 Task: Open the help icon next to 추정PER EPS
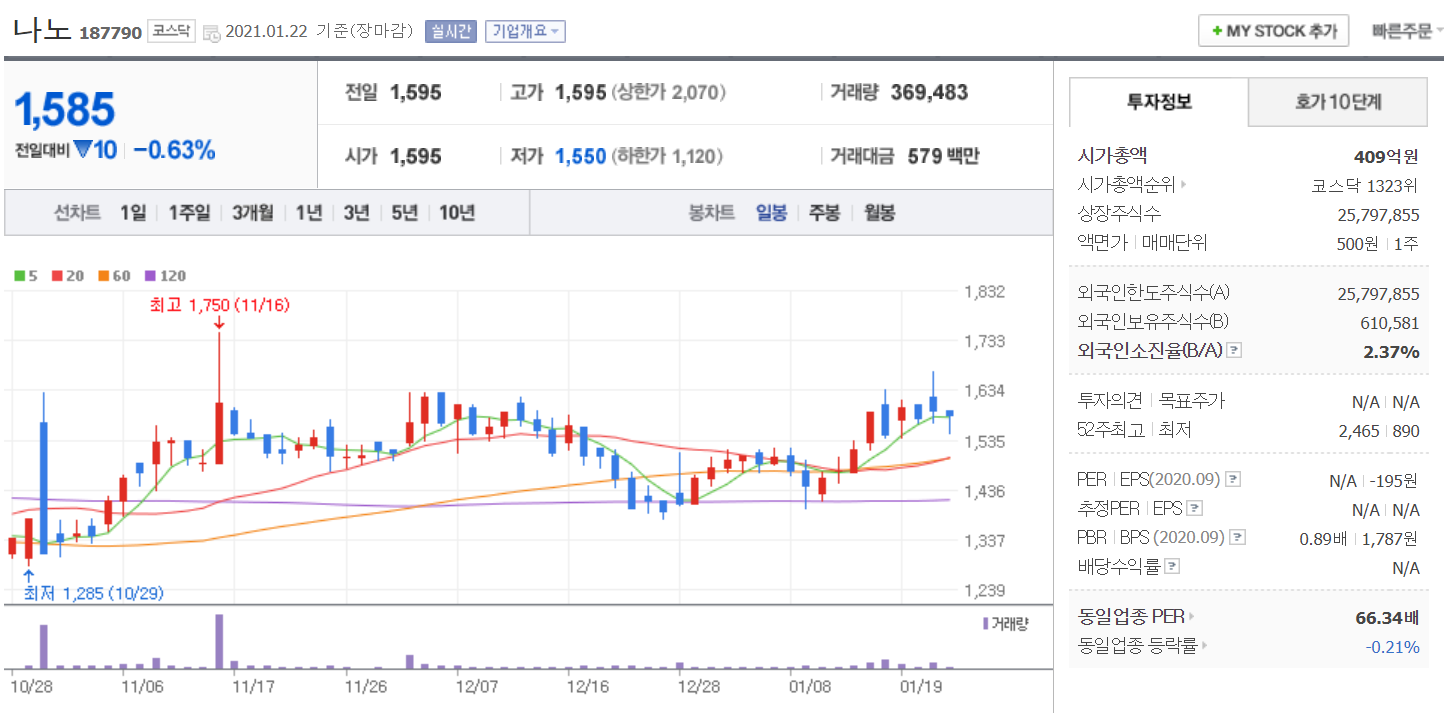[1194, 509]
